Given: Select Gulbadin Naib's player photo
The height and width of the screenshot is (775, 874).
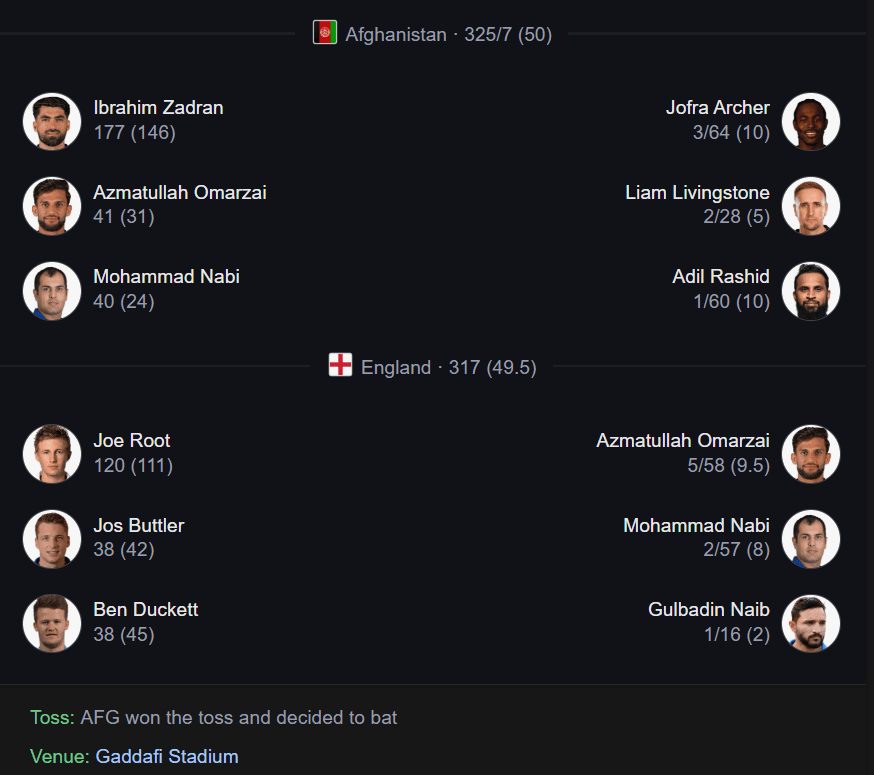Looking at the screenshot, I should click(x=810, y=623).
